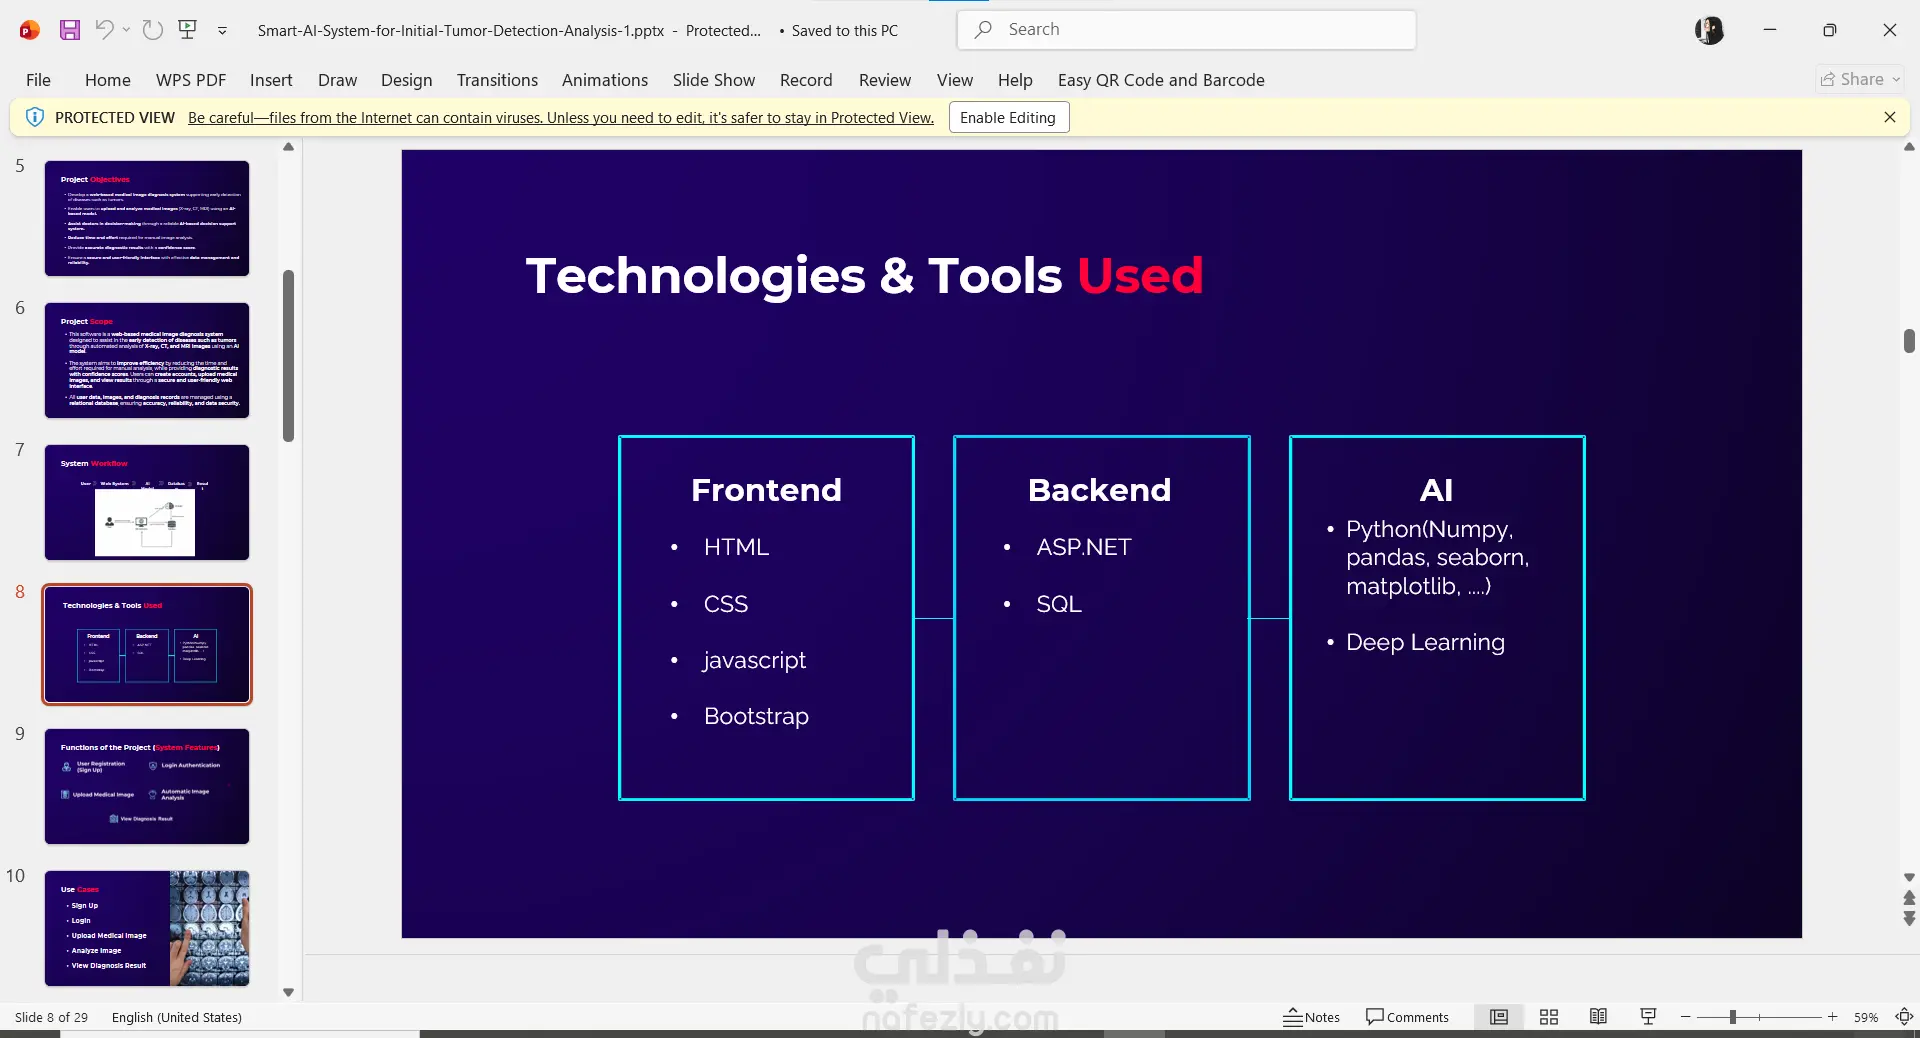Screen dimensions: 1920x1038
Task: Click Slide 8 of 29 status indicator
Action: pos(51,1017)
